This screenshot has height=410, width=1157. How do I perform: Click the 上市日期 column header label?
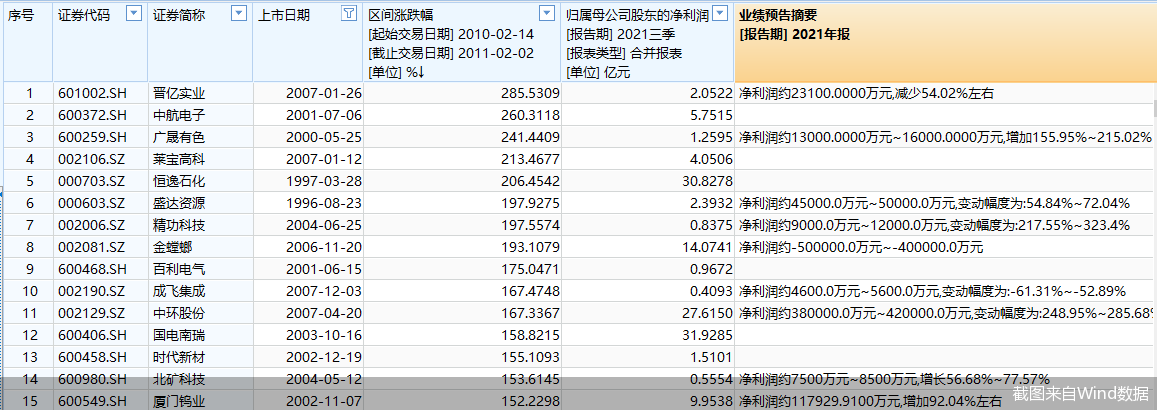(x=284, y=15)
